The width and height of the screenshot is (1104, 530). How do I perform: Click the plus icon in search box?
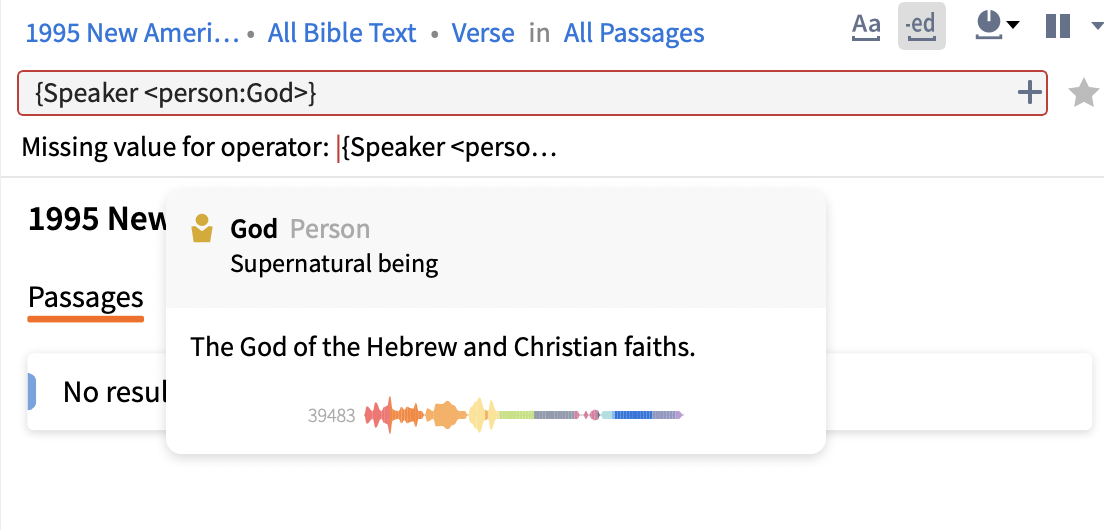(x=1028, y=93)
